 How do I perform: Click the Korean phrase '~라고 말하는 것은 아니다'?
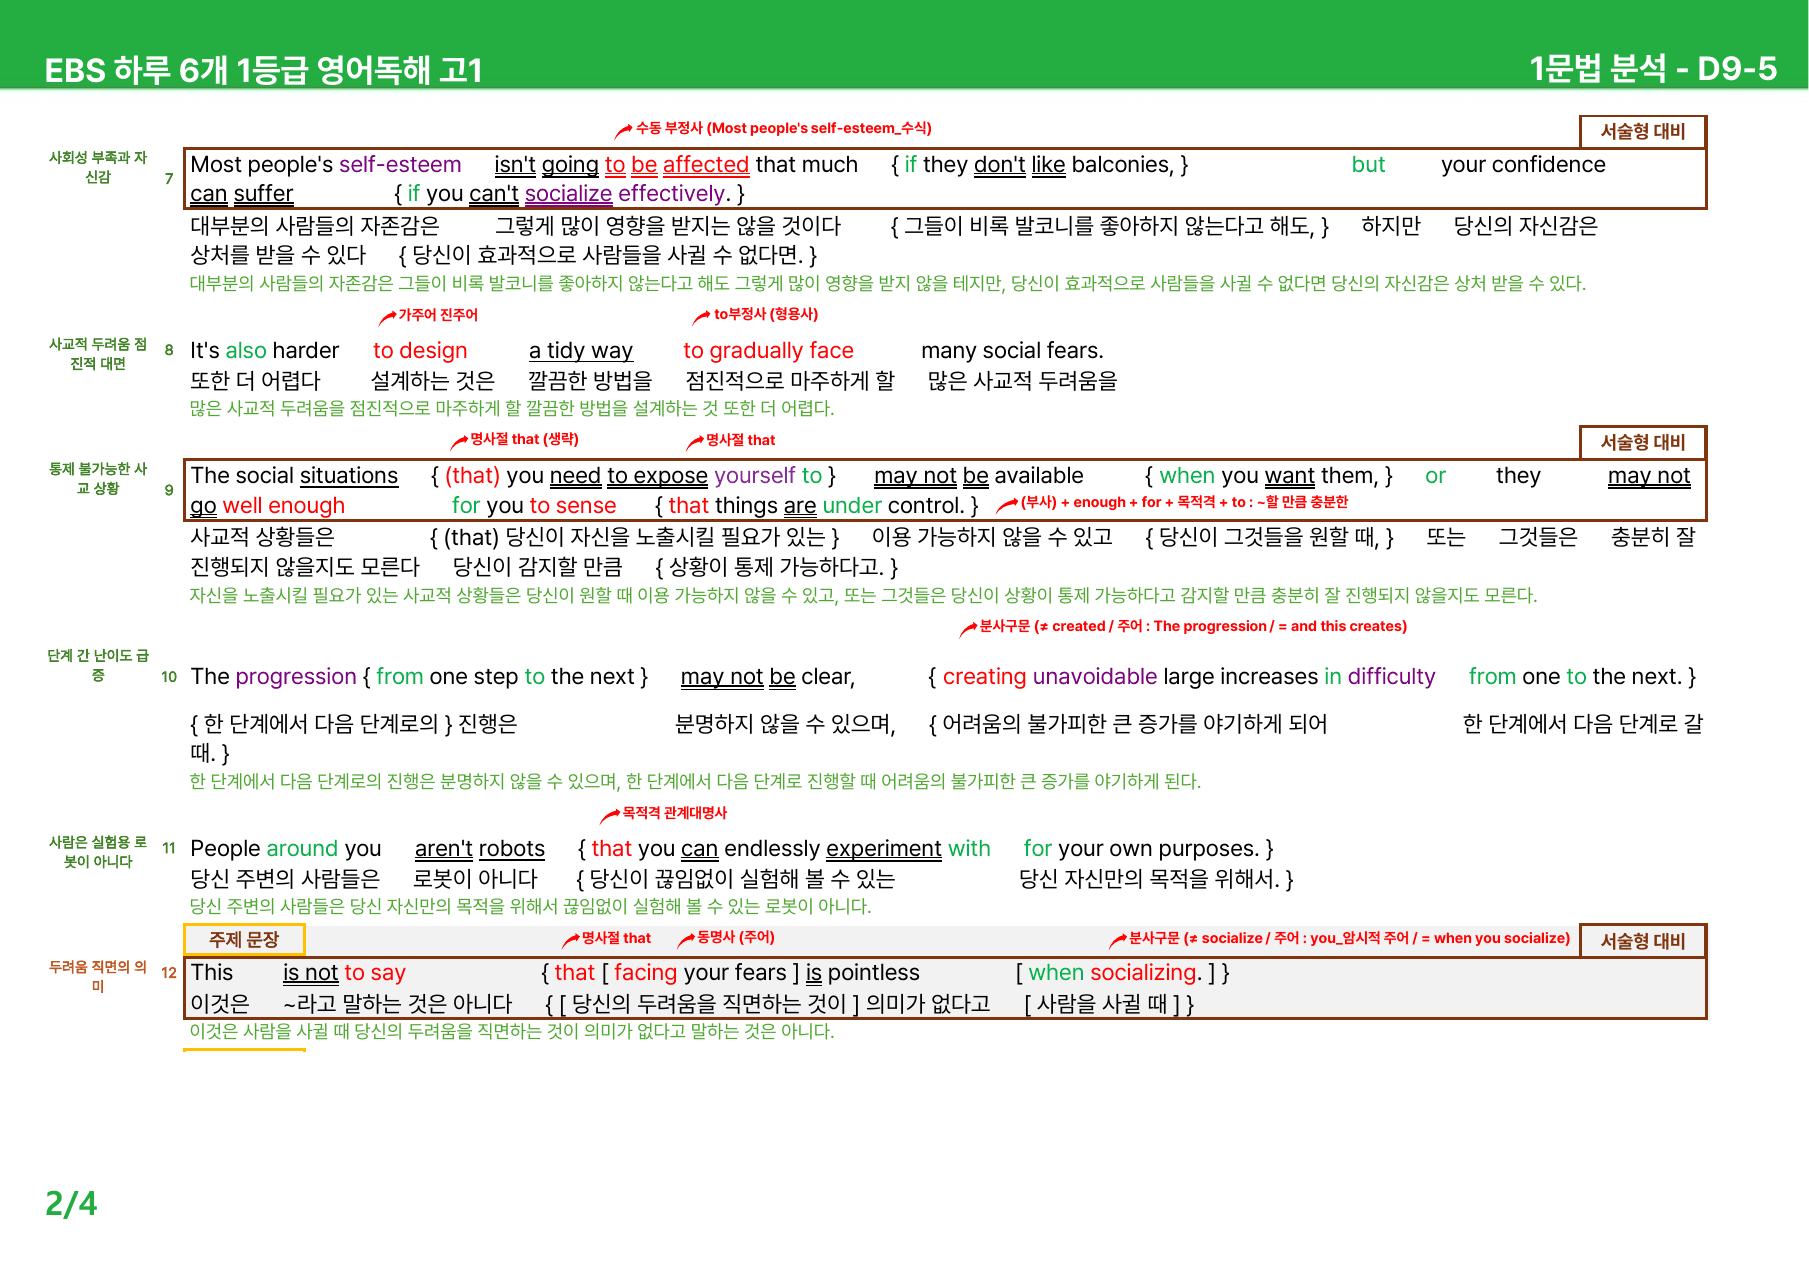tap(398, 1003)
